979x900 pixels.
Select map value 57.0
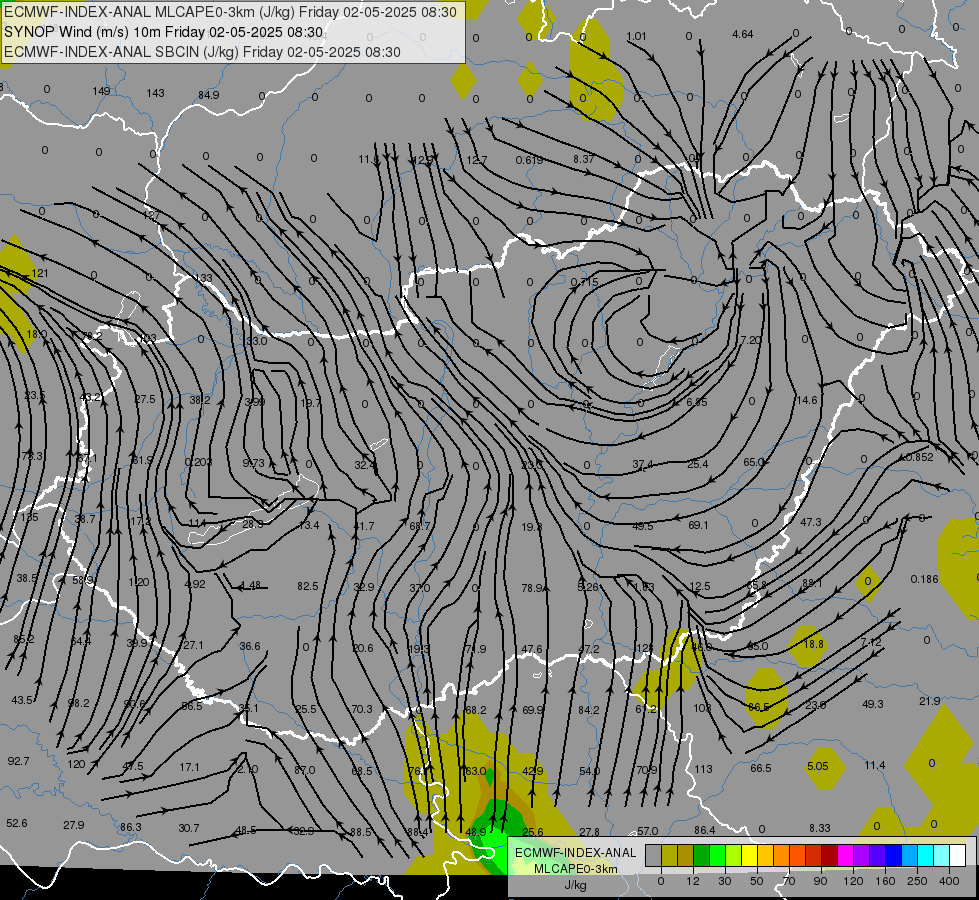(x=647, y=831)
